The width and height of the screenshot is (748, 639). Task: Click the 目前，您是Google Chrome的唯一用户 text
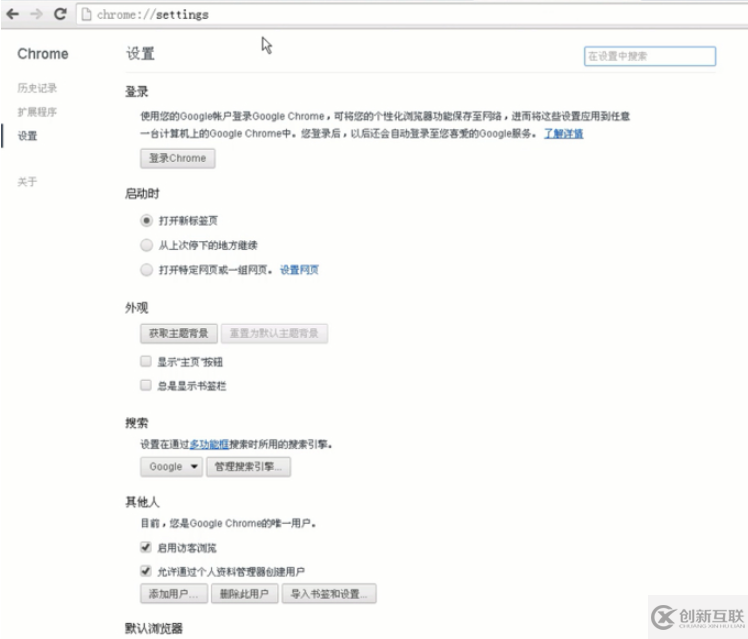tap(228, 524)
